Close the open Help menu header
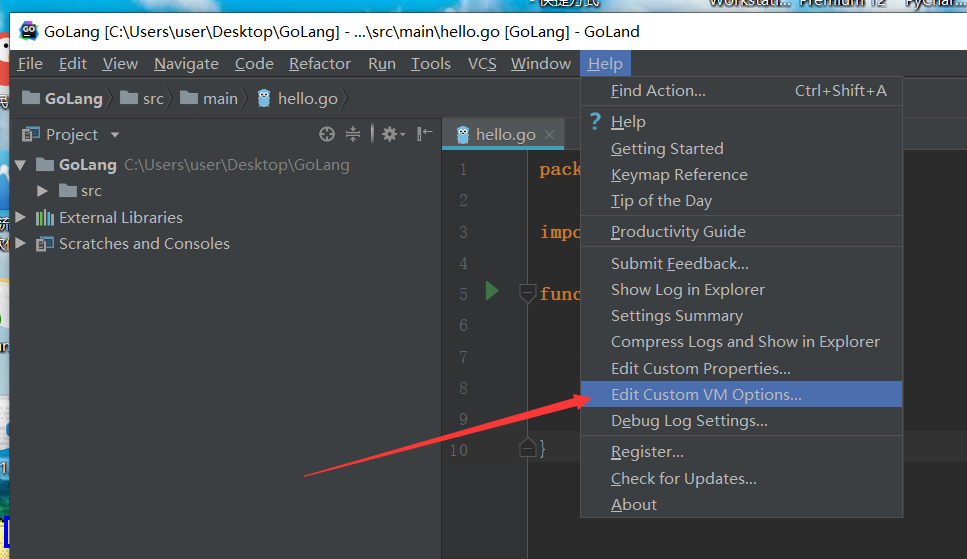967x559 pixels. pos(605,64)
